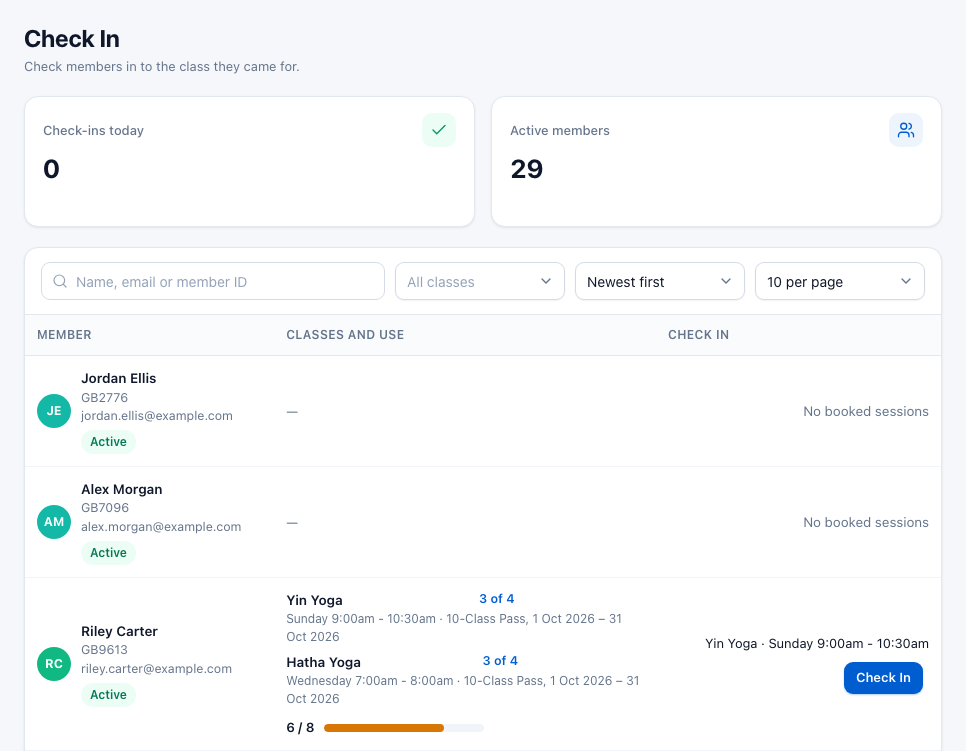
Task: Click the CLASSES AND USE column header
Action: tap(345, 335)
